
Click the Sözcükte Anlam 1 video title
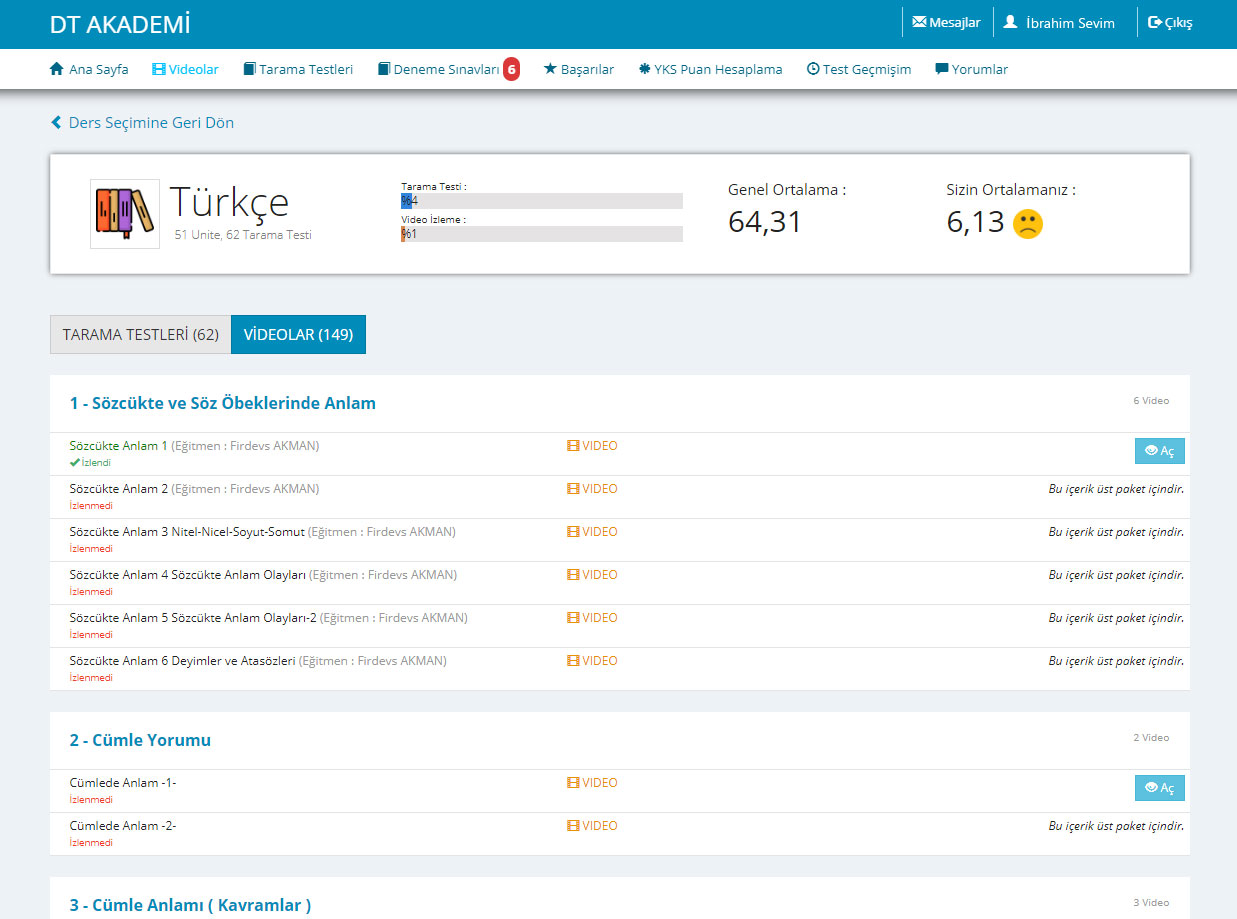pyautogui.click(x=119, y=446)
